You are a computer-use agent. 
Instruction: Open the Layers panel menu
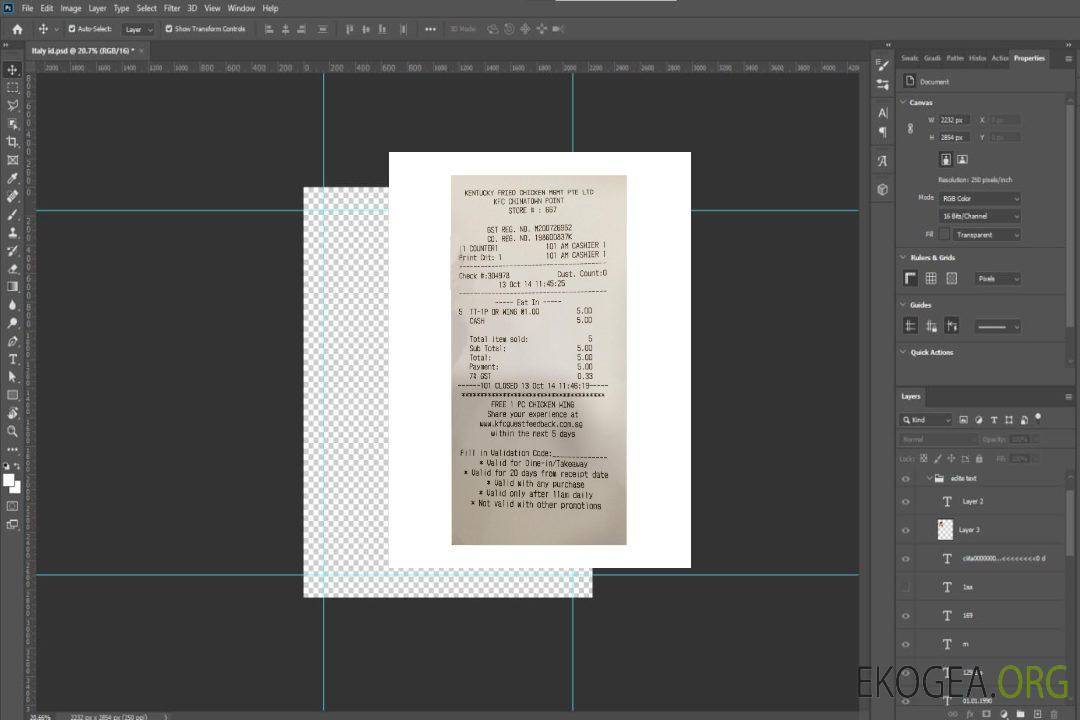point(1068,397)
